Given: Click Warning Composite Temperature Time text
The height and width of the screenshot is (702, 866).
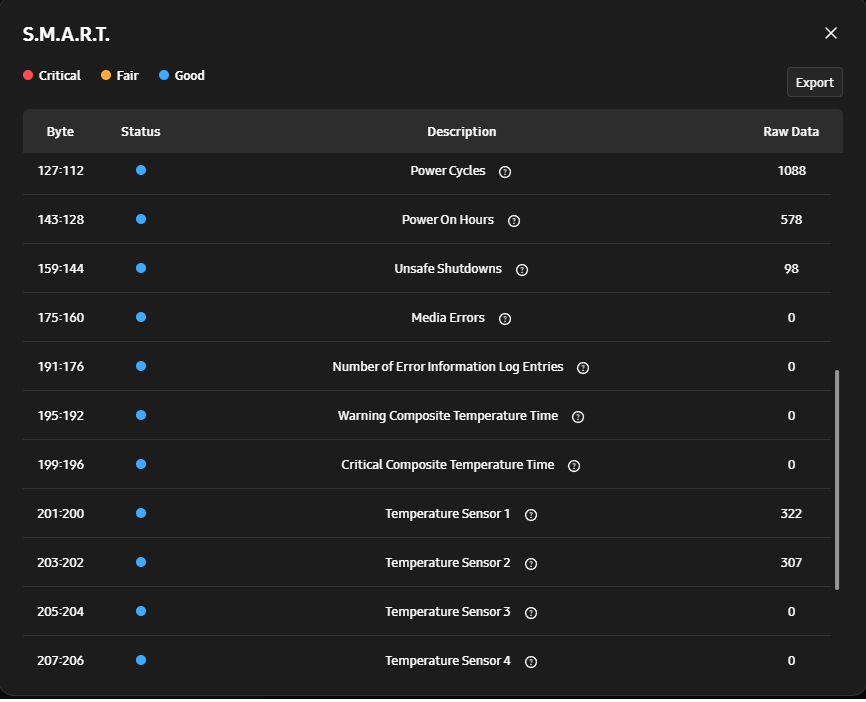Looking at the screenshot, I should click(x=448, y=416).
